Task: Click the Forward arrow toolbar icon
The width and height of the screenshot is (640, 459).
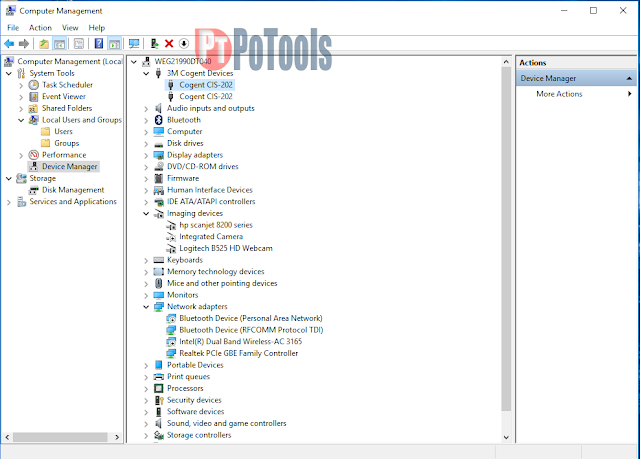Action: pyautogui.click(x=24, y=44)
